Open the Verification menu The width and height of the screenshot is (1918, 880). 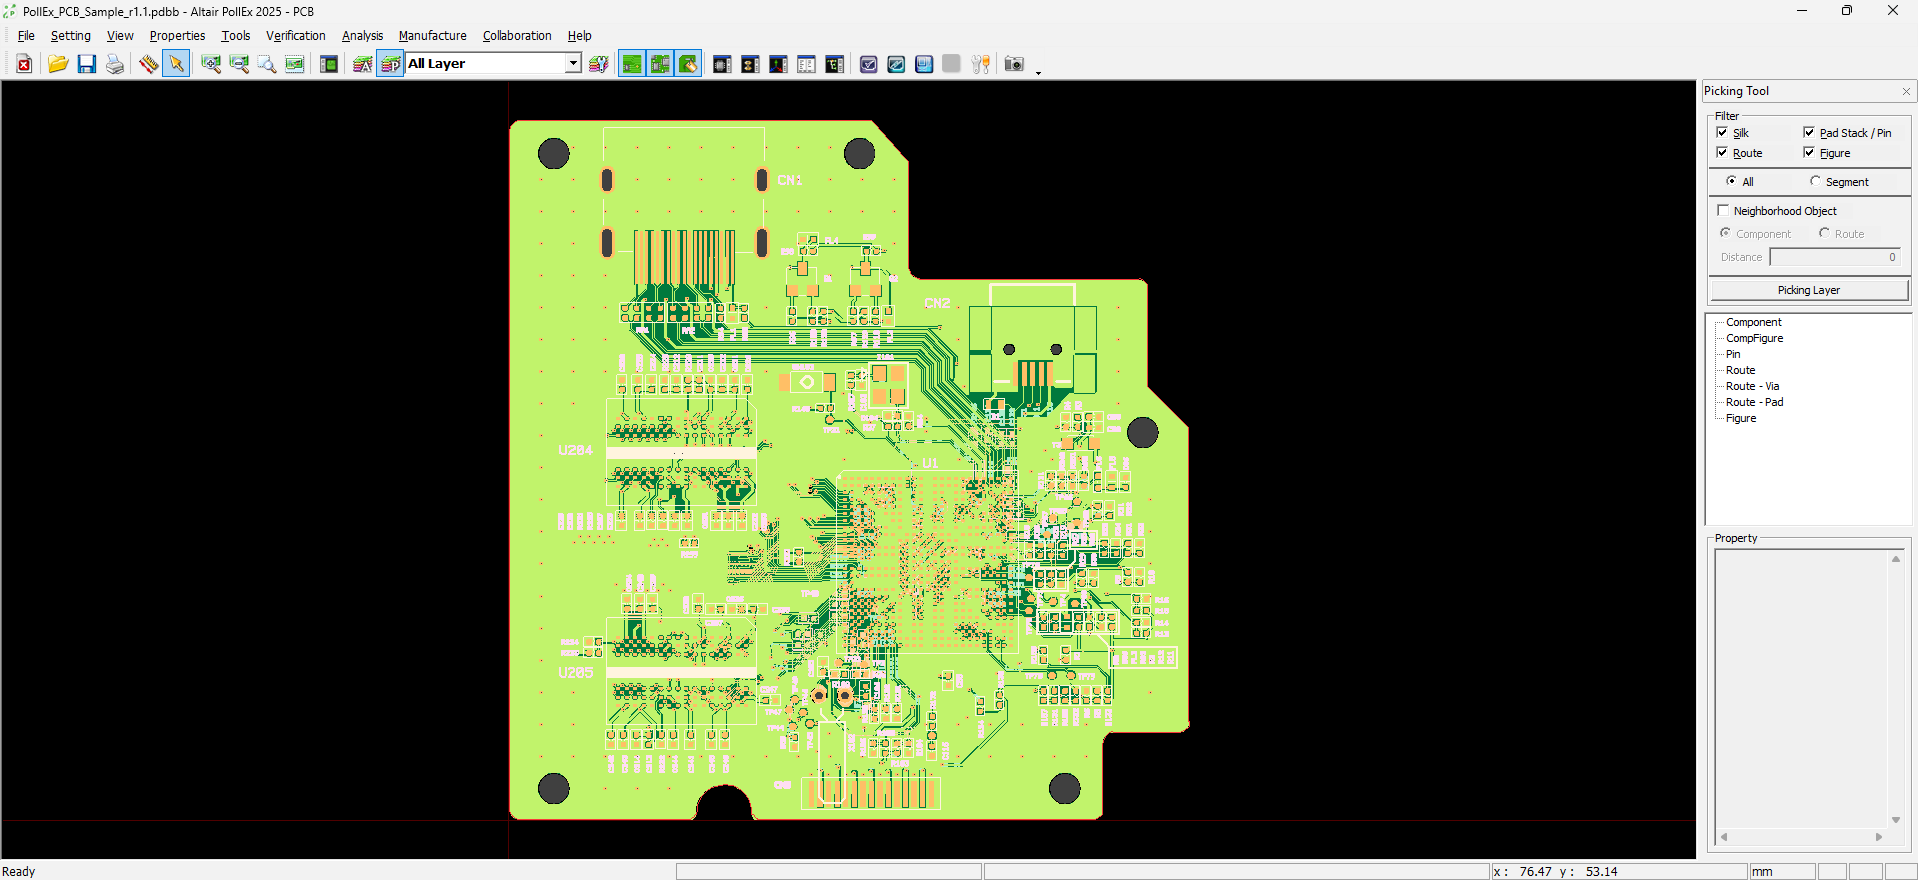click(295, 36)
